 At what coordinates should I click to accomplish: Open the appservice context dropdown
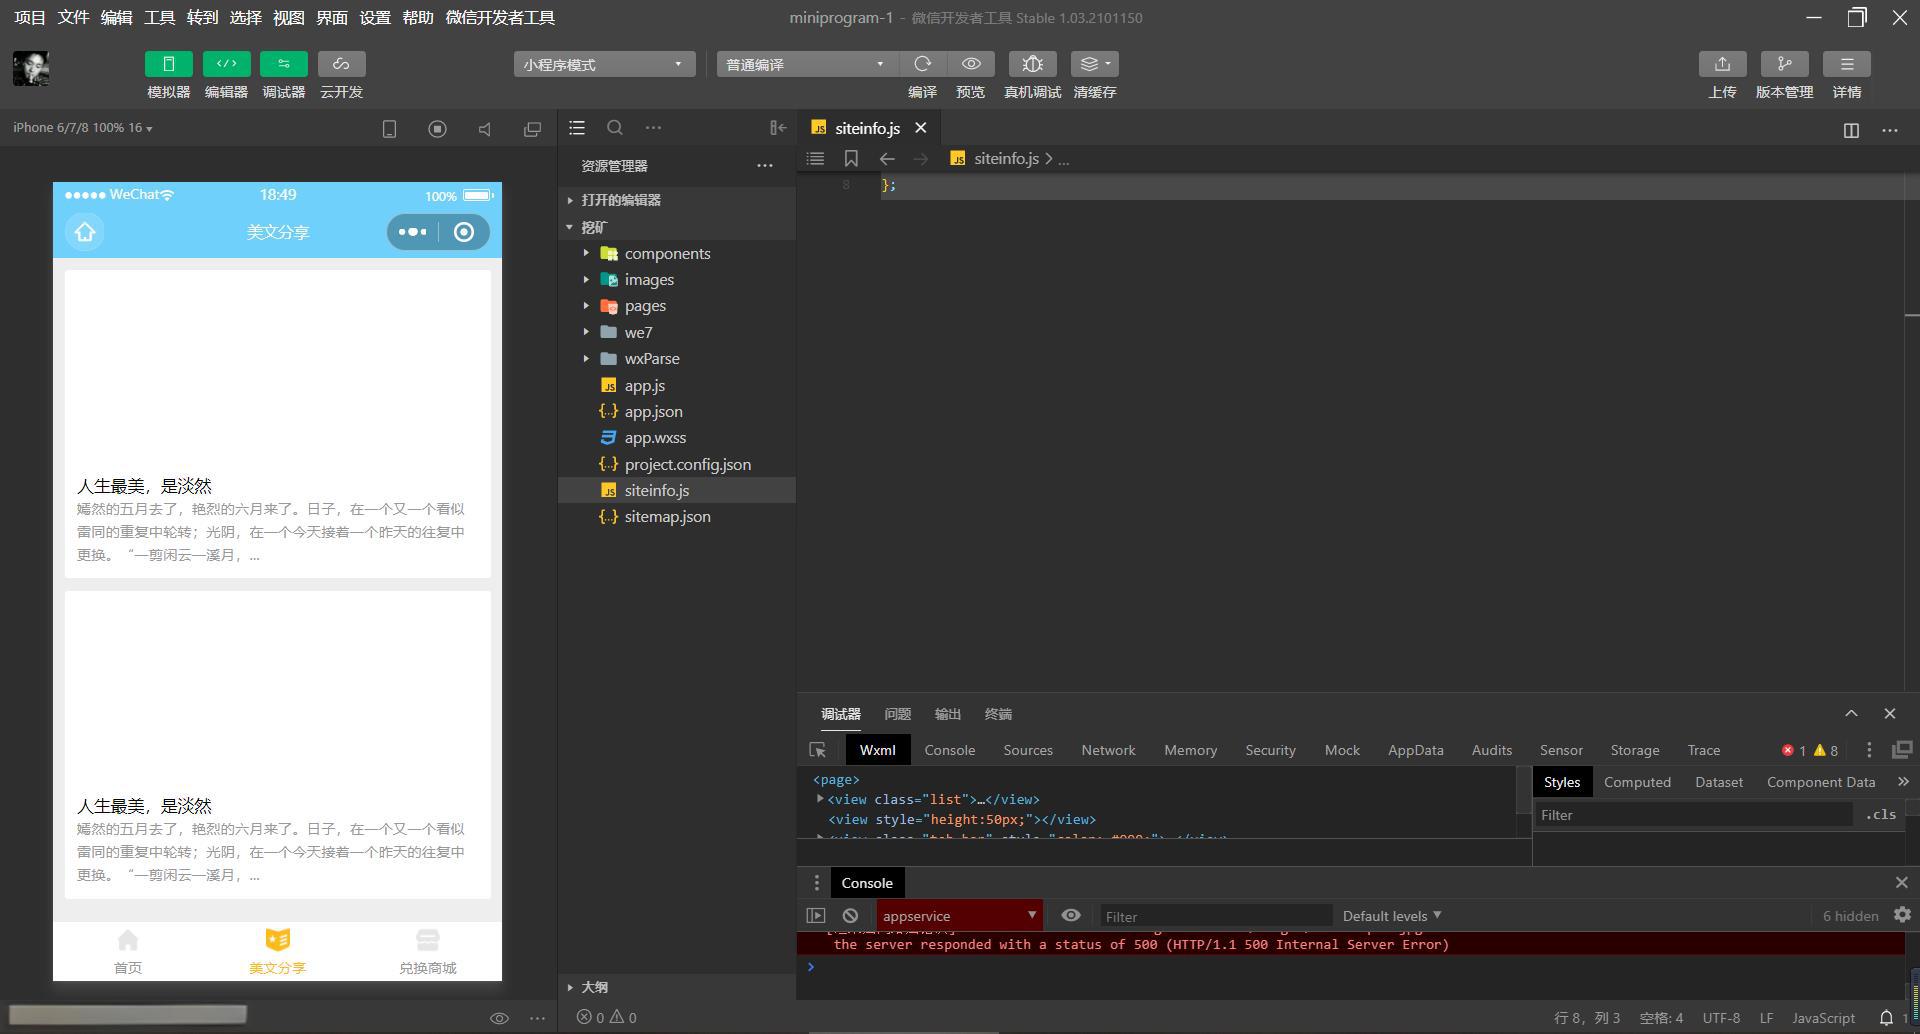pos(959,915)
